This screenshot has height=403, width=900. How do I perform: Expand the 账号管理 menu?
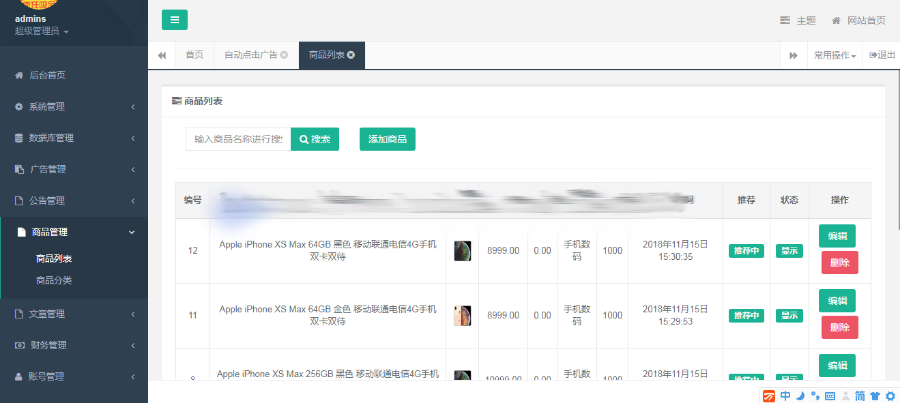(73, 377)
